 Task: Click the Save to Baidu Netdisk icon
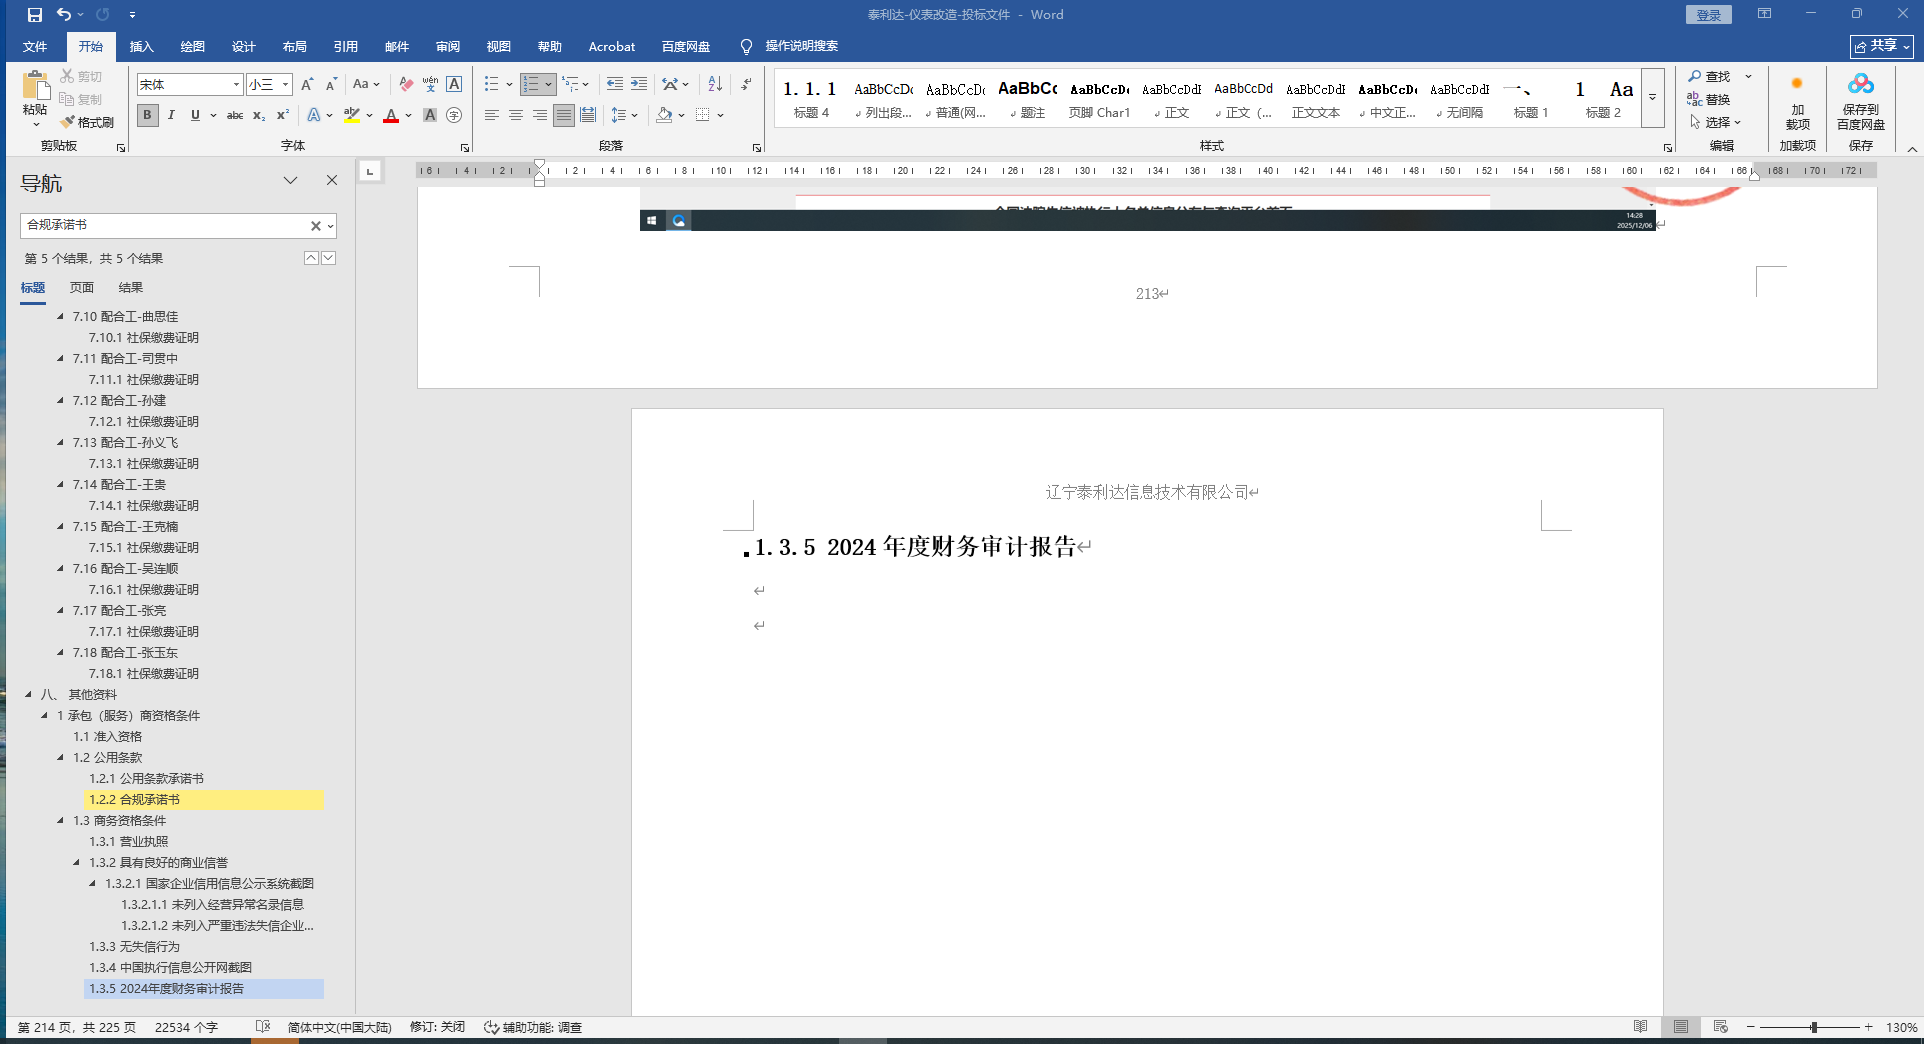click(x=1860, y=100)
